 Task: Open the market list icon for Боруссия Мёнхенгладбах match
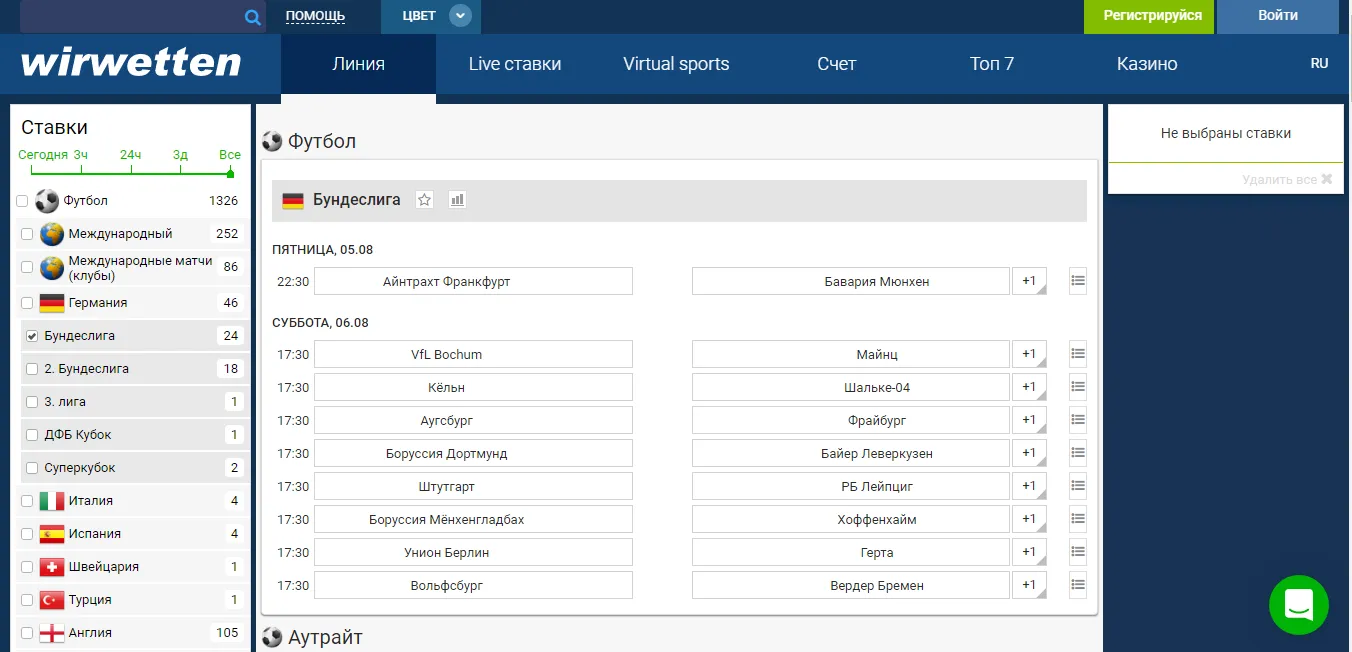click(x=1078, y=519)
